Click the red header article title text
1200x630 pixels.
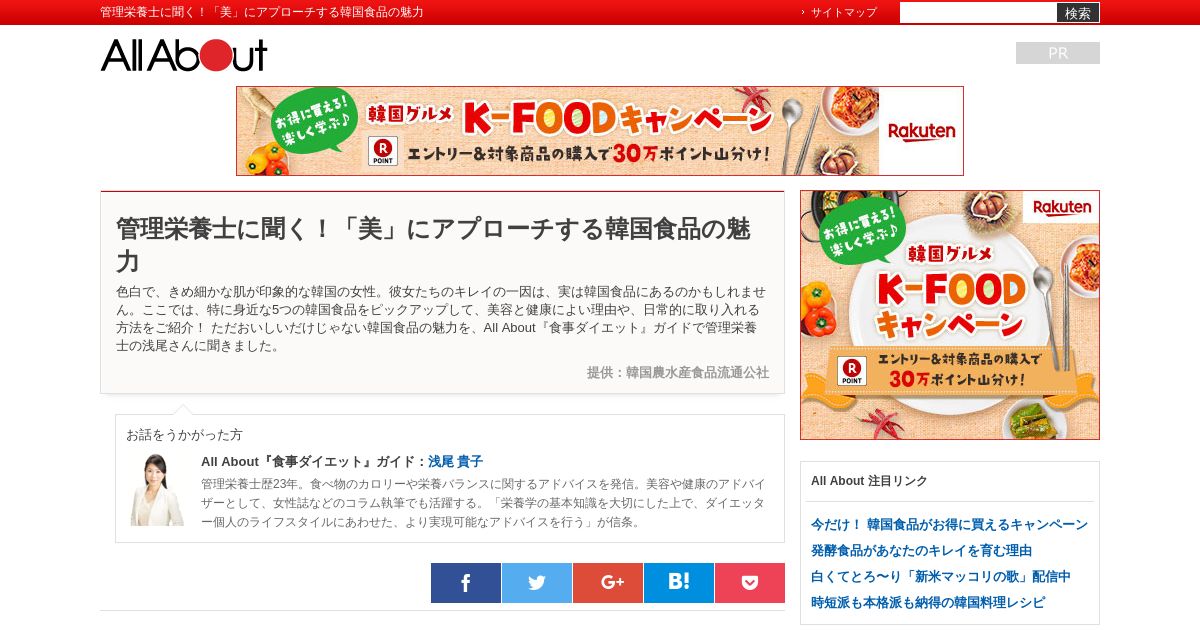(x=262, y=12)
